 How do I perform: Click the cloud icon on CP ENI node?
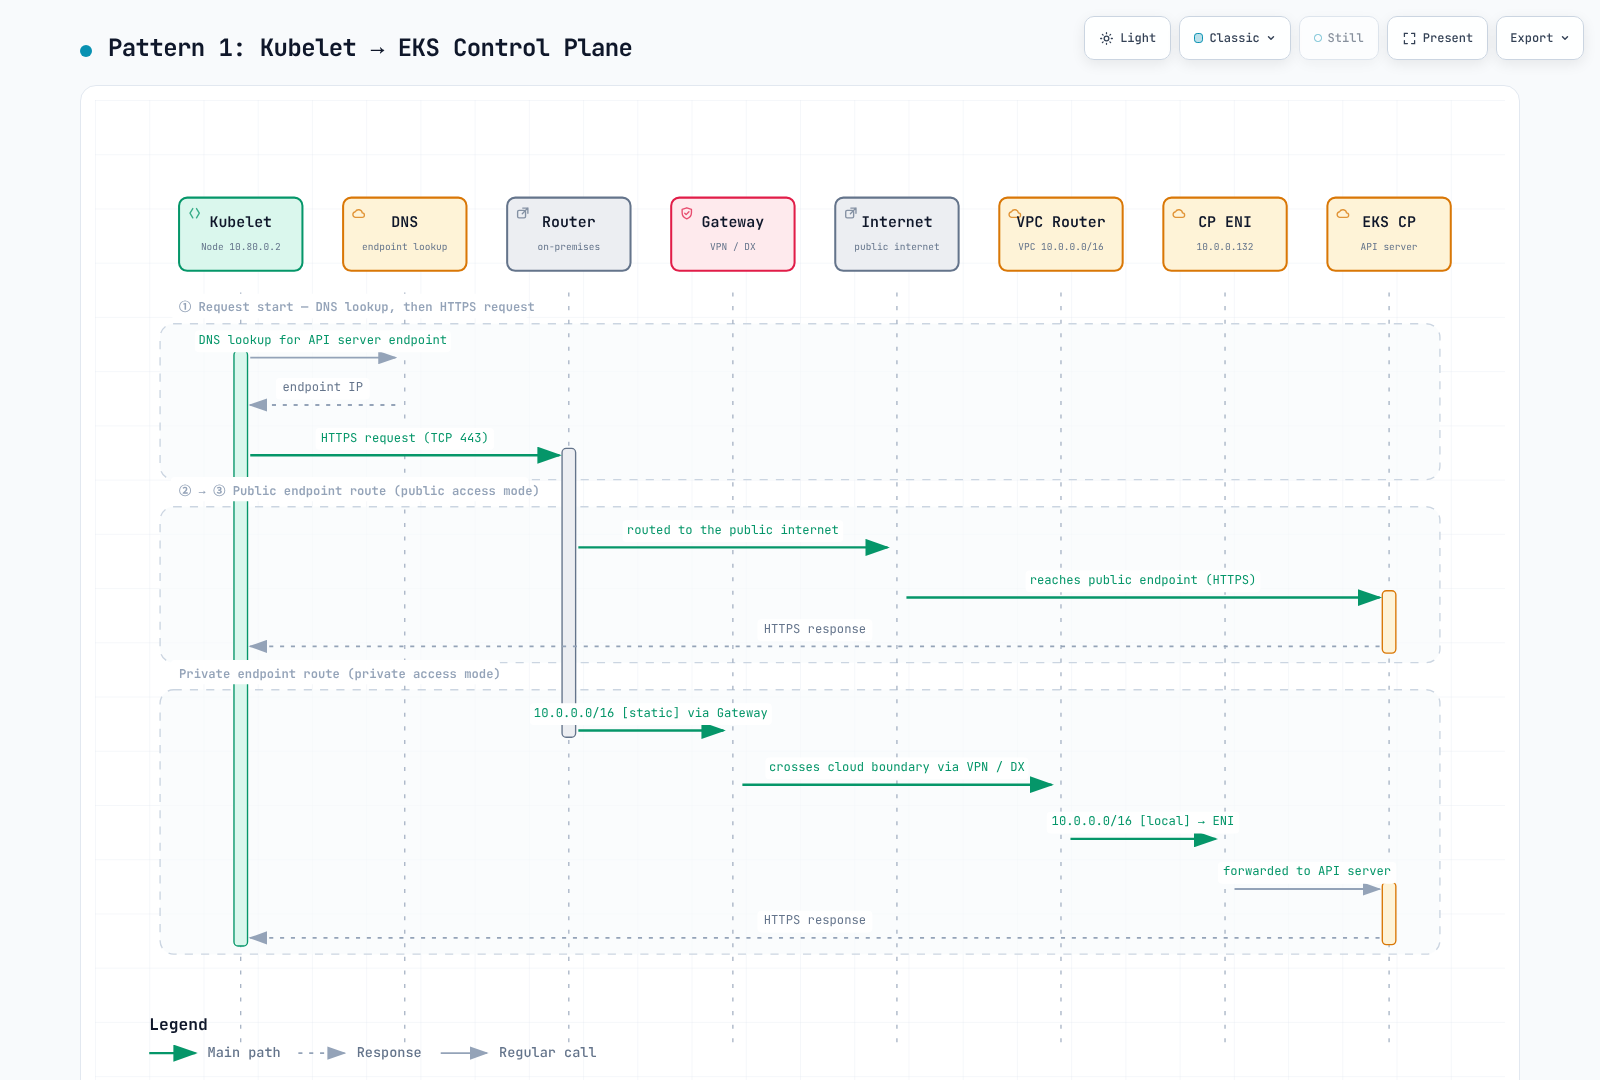[x=1179, y=213]
